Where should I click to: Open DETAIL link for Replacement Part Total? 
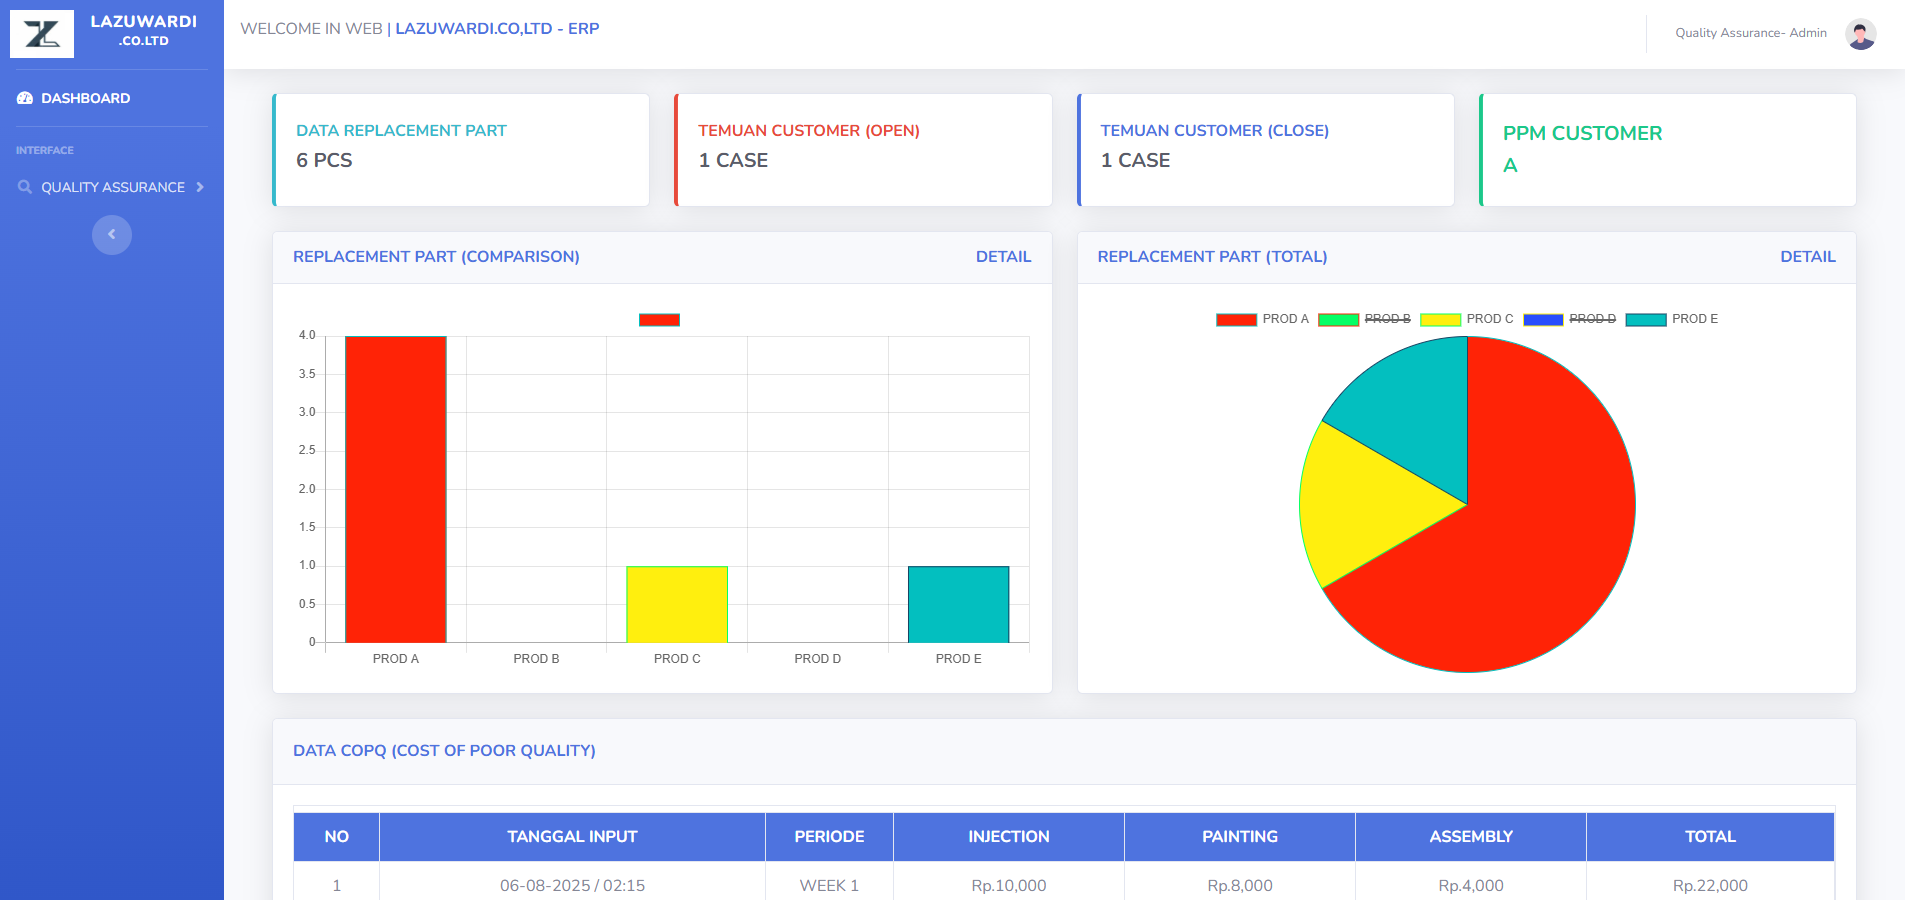click(x=1807, y=257)
